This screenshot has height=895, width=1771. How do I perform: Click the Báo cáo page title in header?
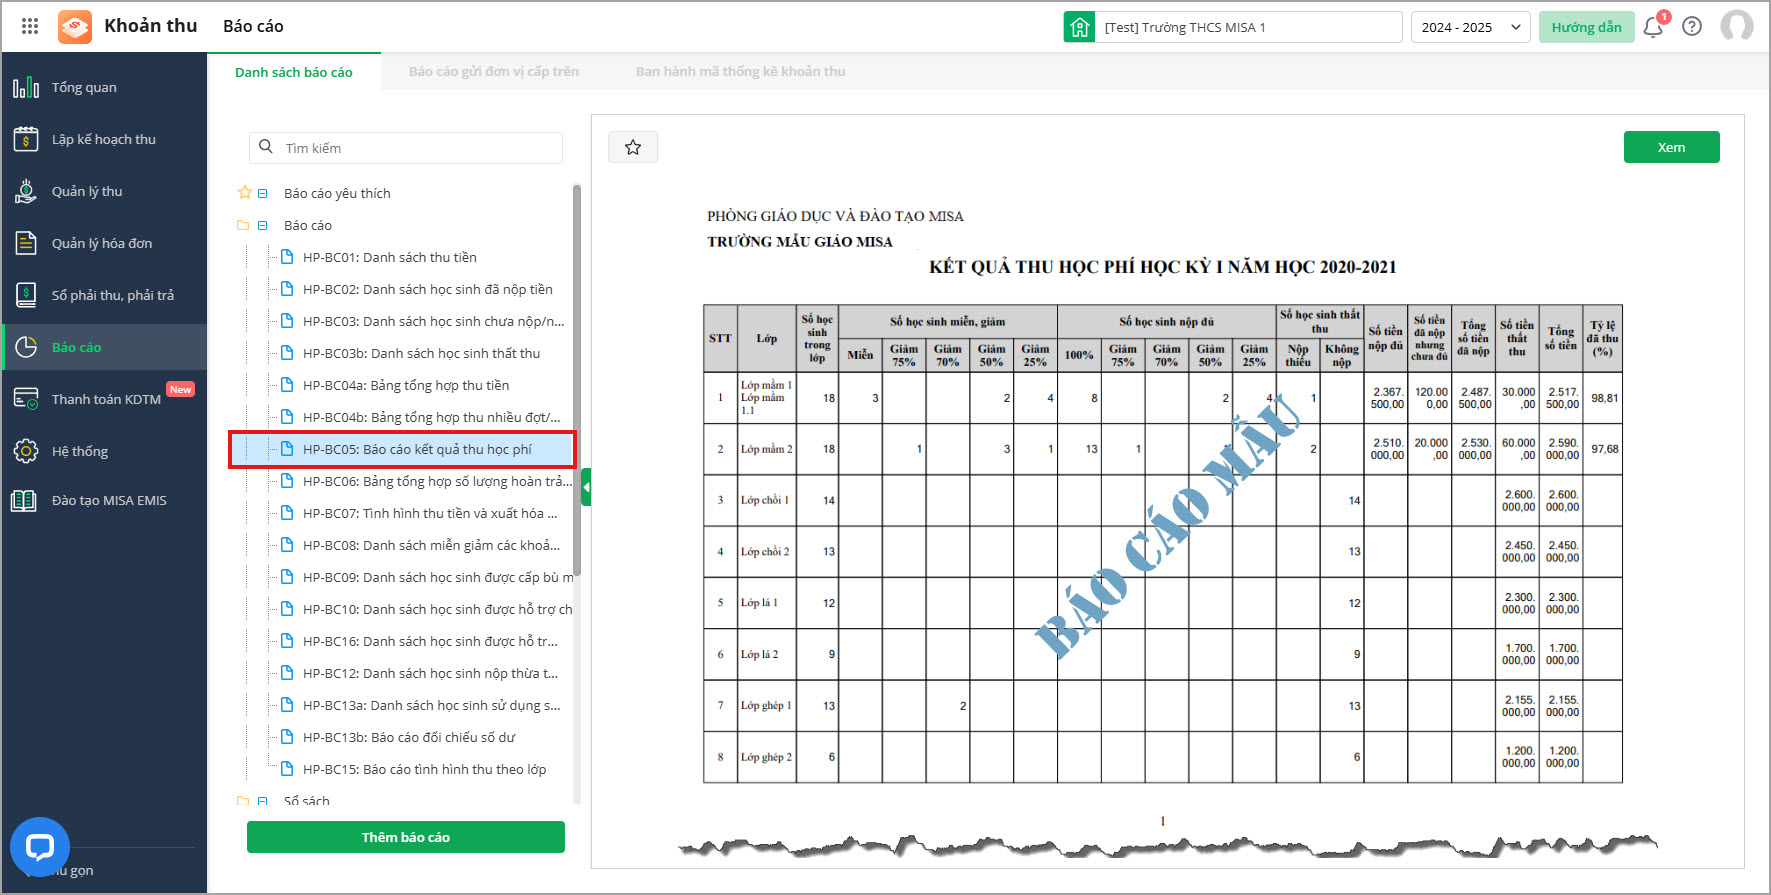[x=253, y=26]
